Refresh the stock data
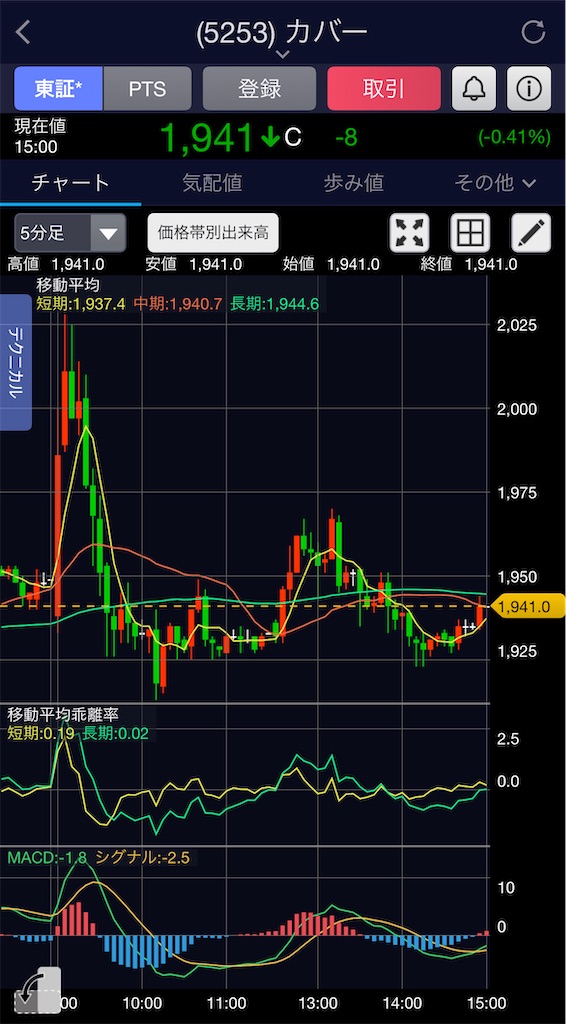This screenshot has height=1024, width=566. (533, 31)
